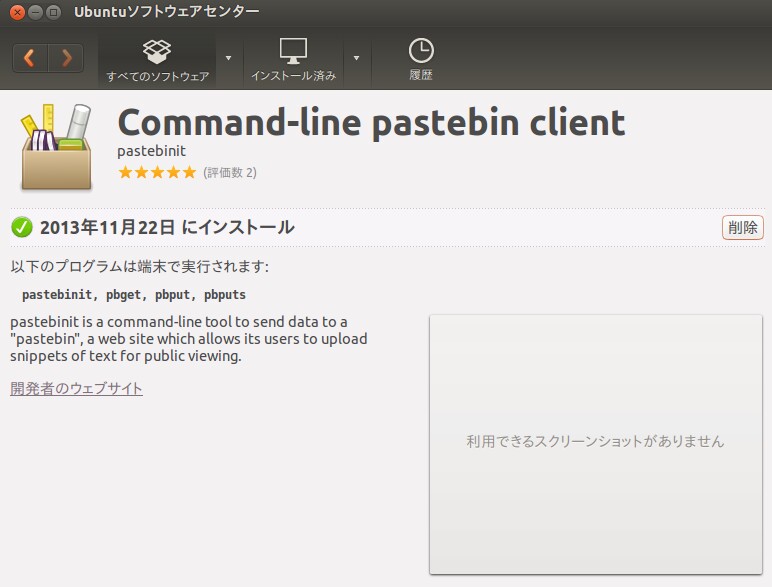Click the 以下のプログラムは端末で実行されます text
Viewport: 772px width, 587px height.
point(140,266)
